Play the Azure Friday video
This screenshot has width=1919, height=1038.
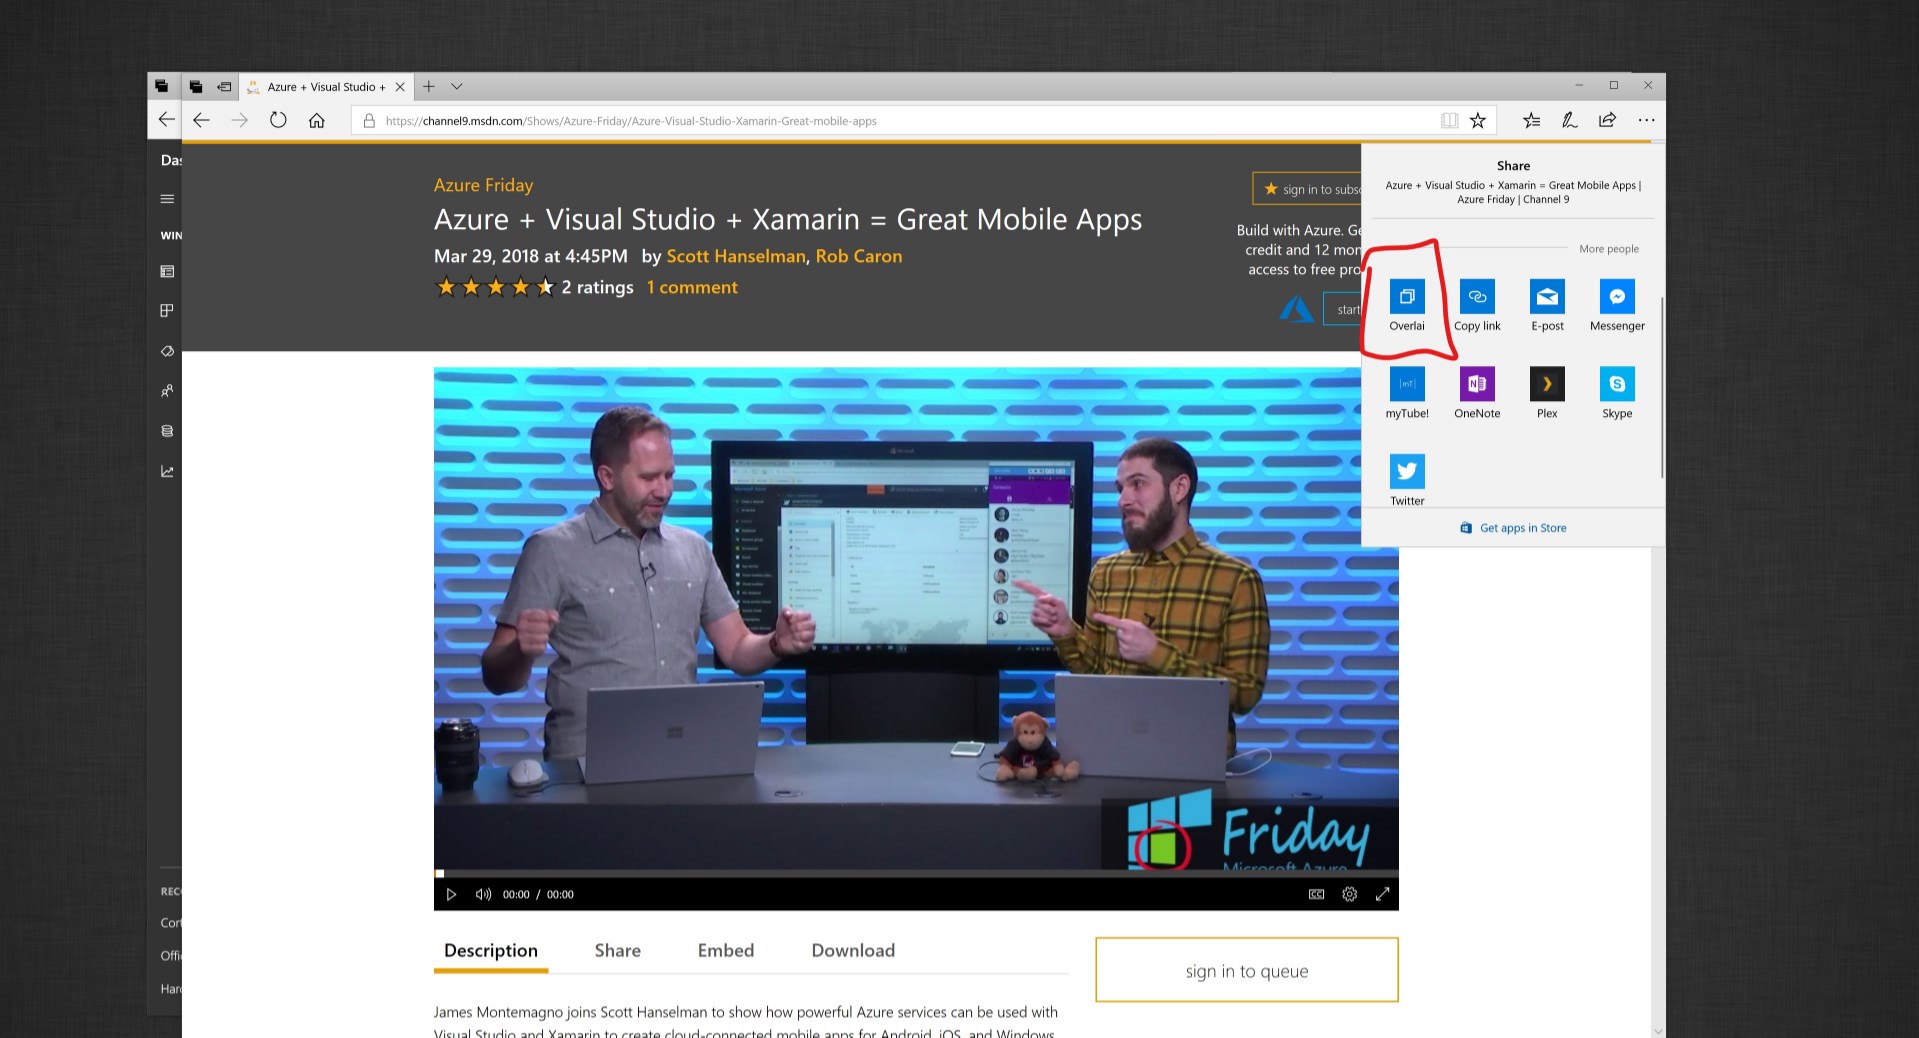point(451,894)
